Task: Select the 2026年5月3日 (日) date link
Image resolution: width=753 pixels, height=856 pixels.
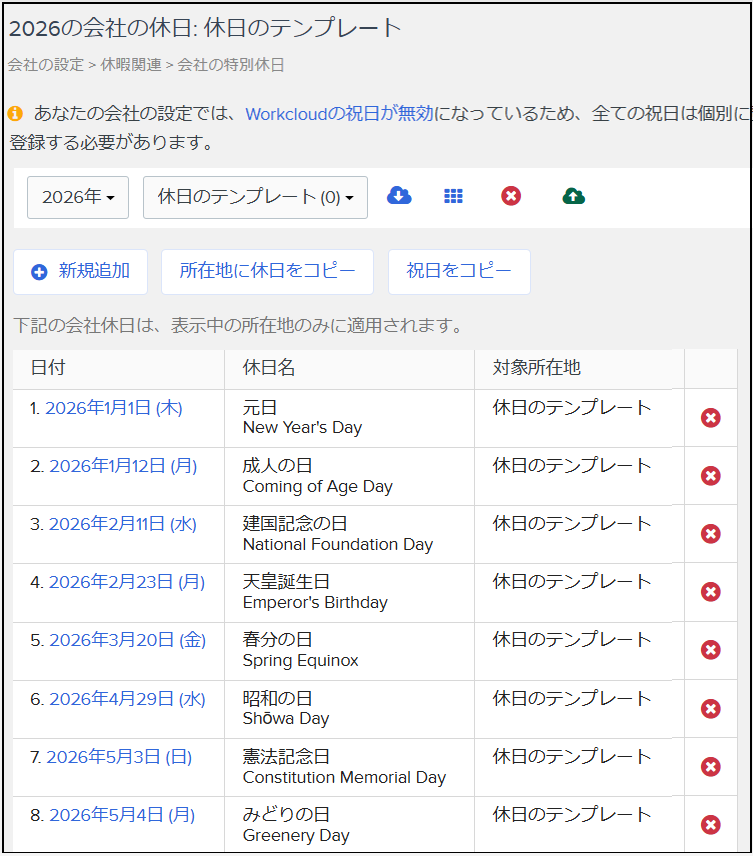Action: click(x=119, y=757)
